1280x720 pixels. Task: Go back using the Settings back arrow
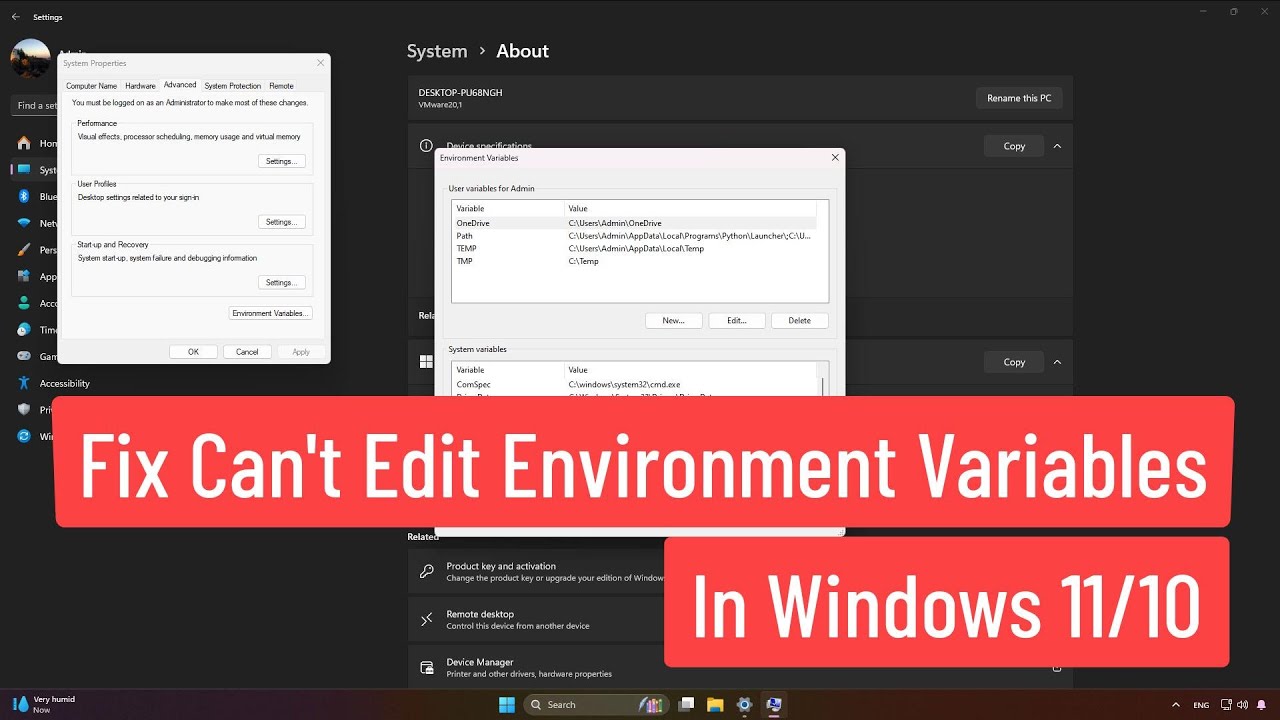15,17
